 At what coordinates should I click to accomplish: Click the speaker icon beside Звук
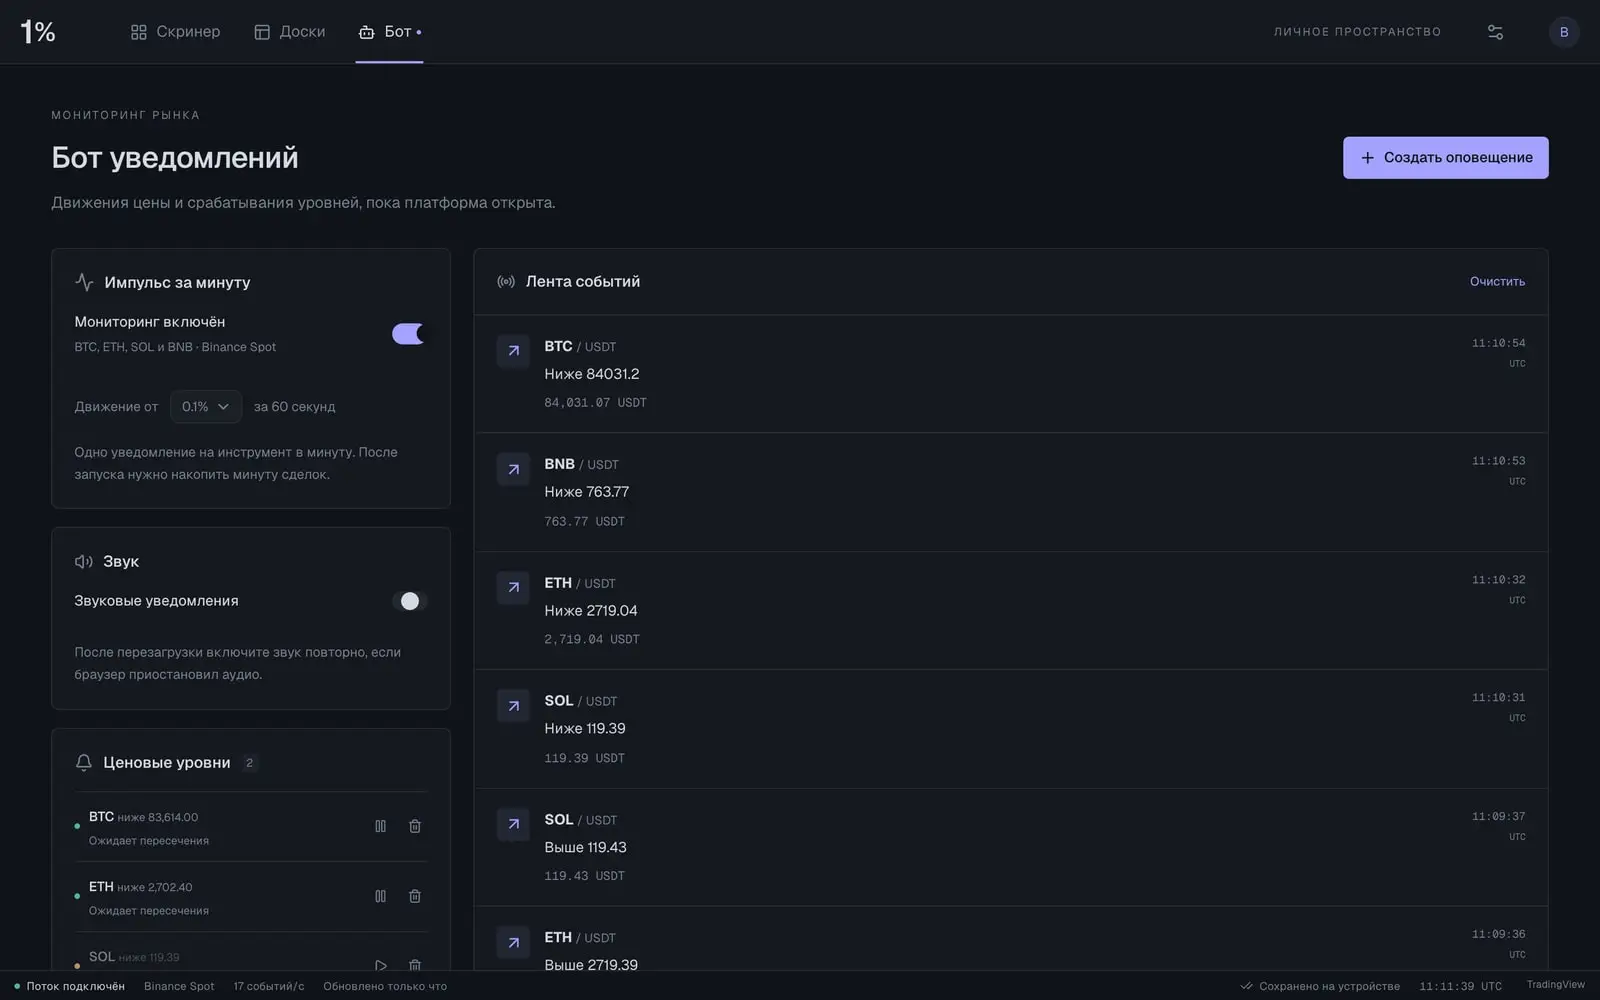coord(84,562)
